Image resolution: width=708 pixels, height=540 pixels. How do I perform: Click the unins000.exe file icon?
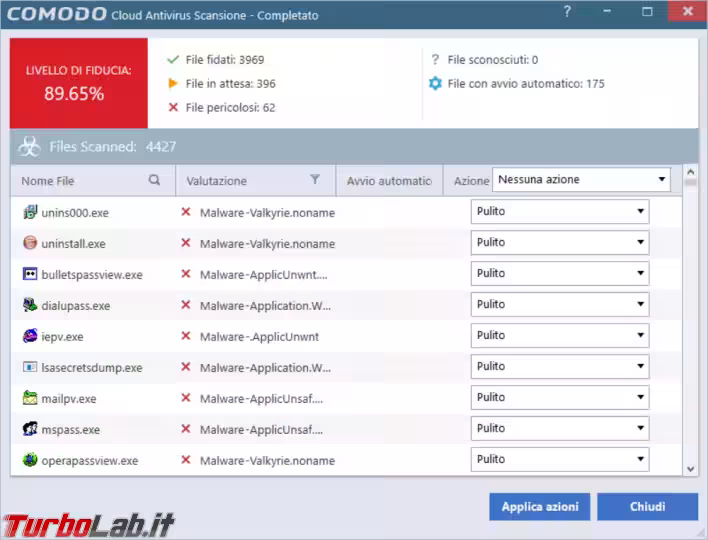pos(30,212)
